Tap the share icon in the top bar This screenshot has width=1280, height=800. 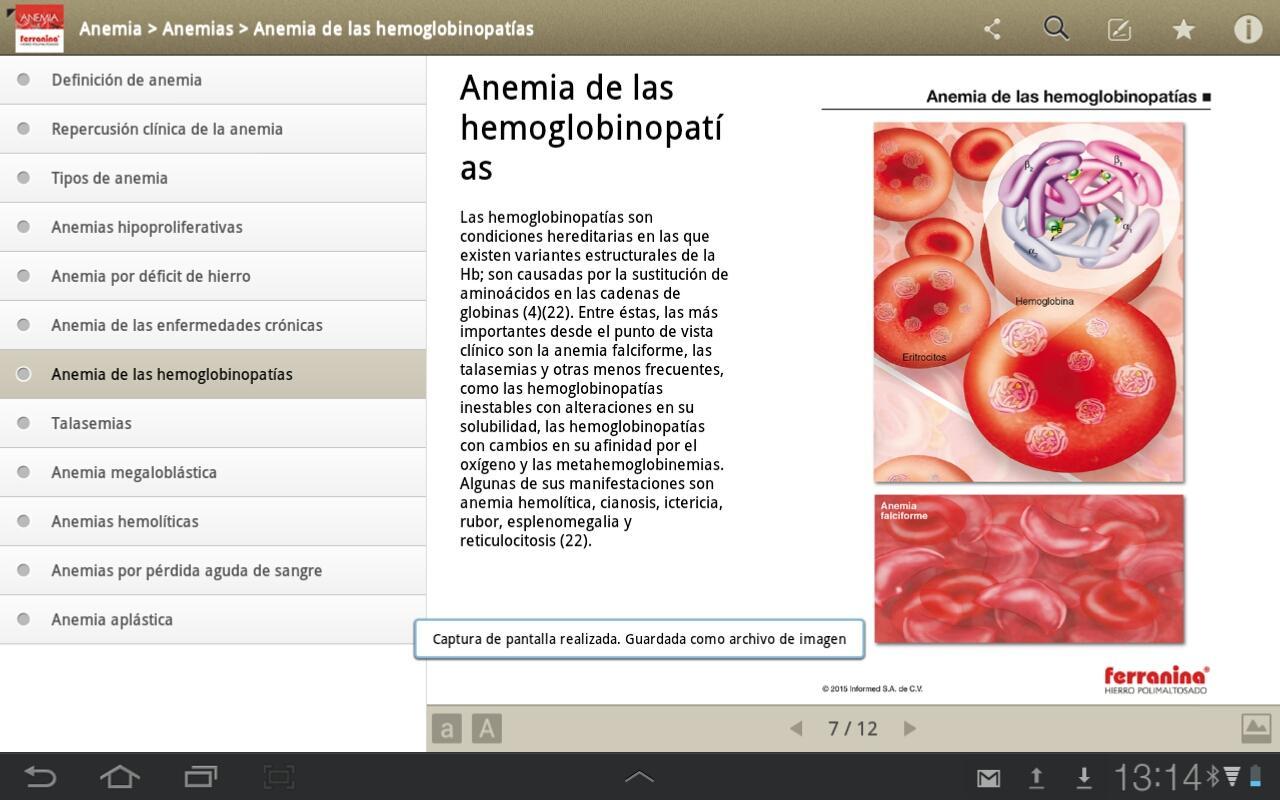(x=992, y=29)
